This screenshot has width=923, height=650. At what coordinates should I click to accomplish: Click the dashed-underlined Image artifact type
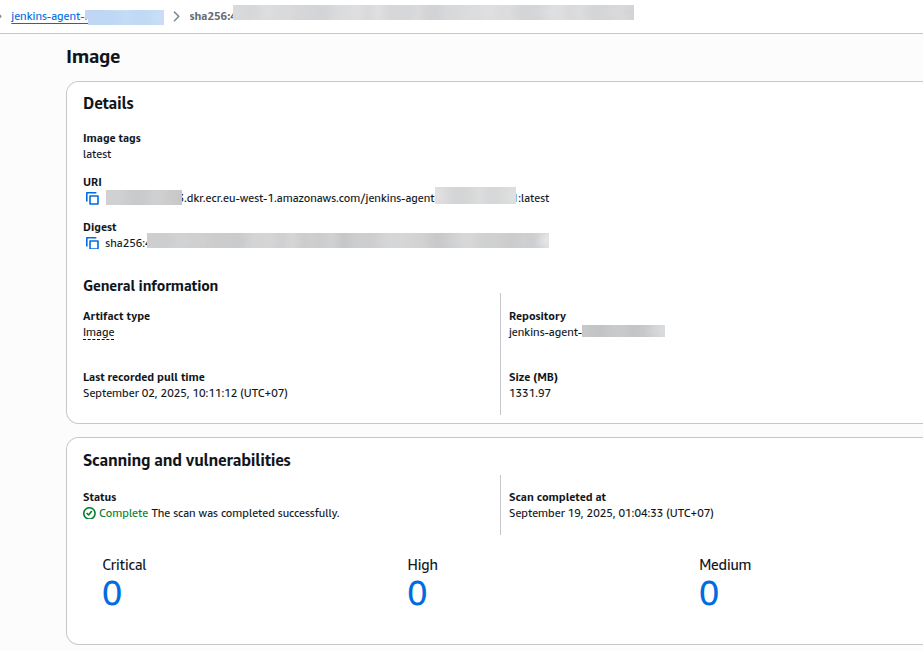pos(98,333)
